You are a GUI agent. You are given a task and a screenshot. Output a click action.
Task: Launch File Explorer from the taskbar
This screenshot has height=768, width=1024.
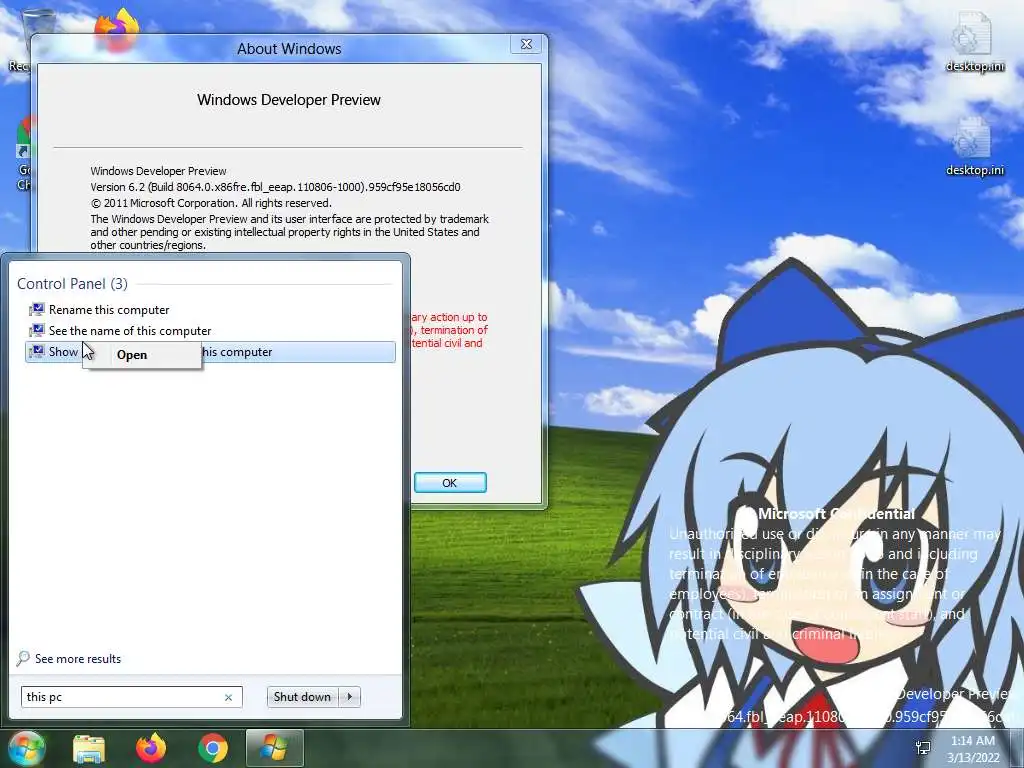[89, 748]
